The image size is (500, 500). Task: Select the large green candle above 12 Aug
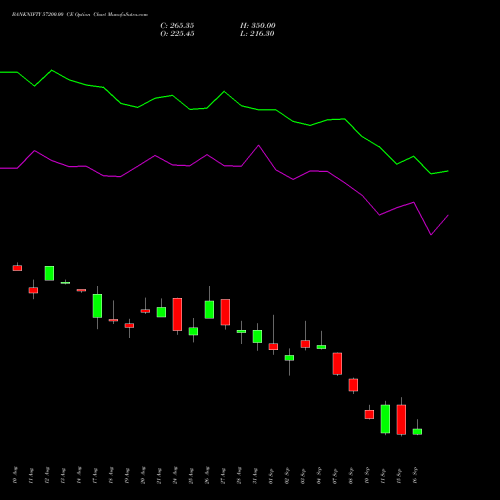click(49, 273)
